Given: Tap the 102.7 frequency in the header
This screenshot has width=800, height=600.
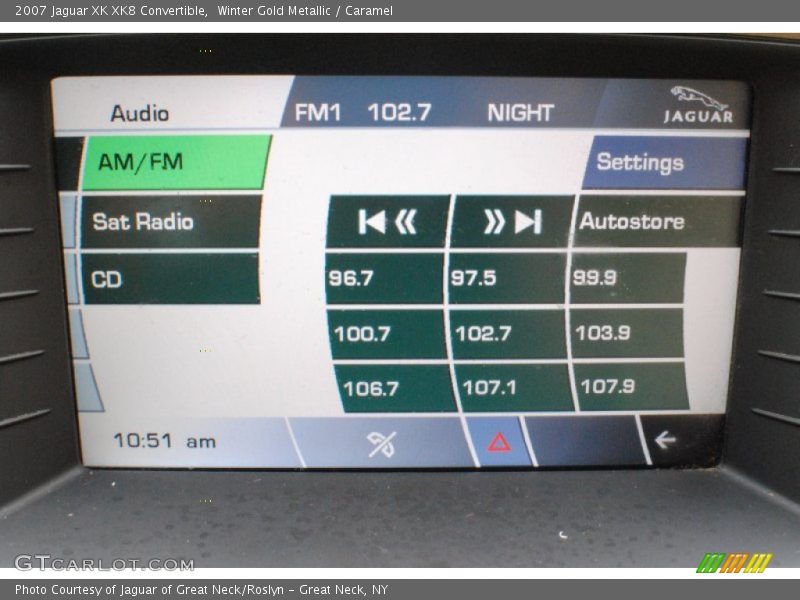Looking at the screenshot, I should pos(399,112).
